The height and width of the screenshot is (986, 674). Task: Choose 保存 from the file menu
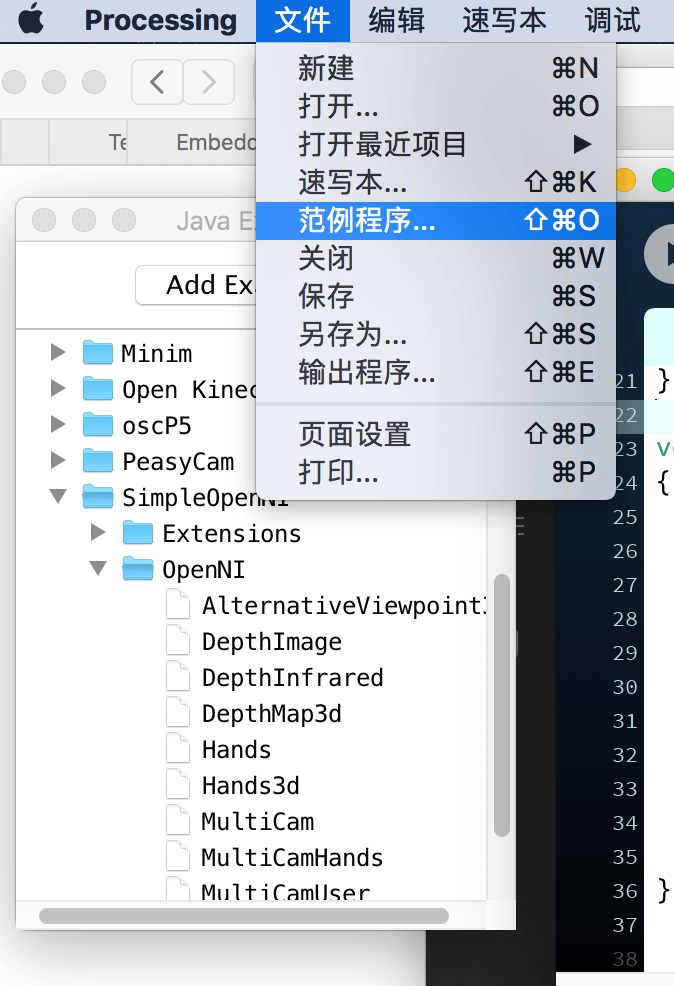pos(436,296)
